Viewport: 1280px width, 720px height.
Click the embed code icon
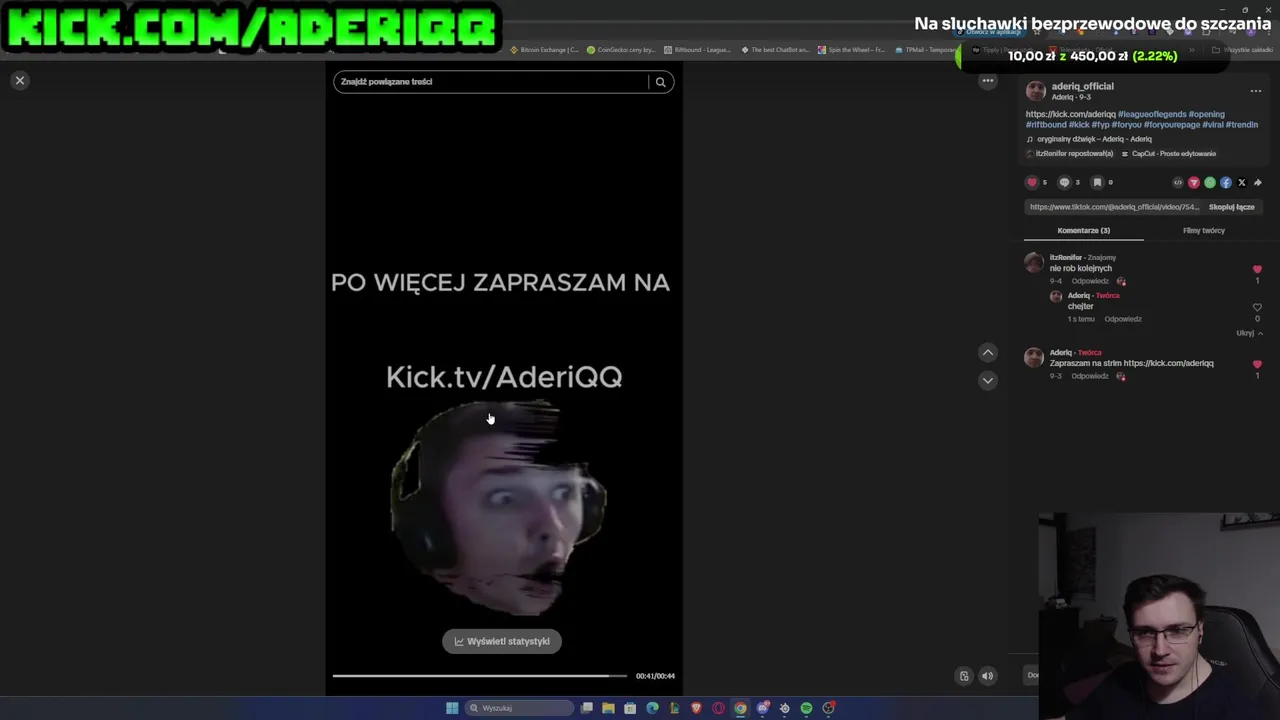click(1177, 183)
